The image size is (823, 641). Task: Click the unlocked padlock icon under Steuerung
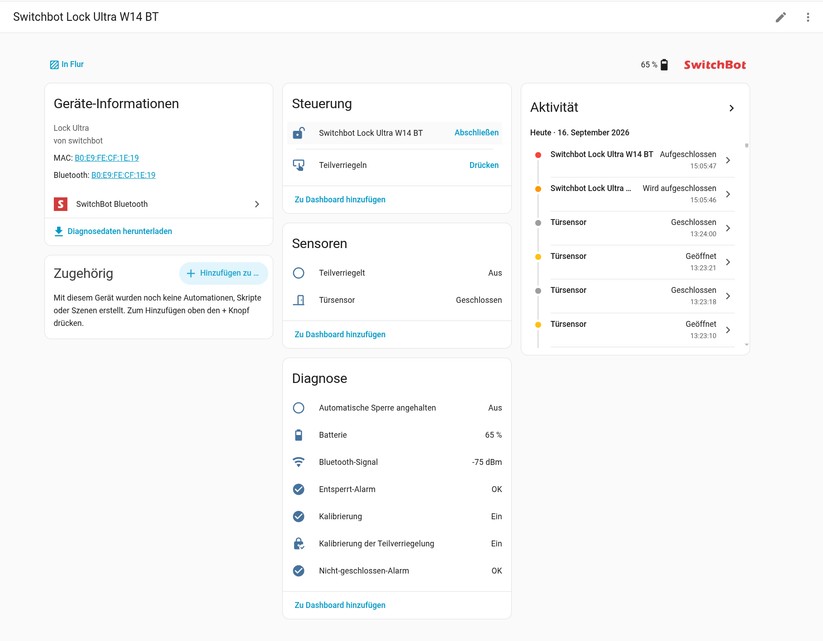(x=299, y=133)
